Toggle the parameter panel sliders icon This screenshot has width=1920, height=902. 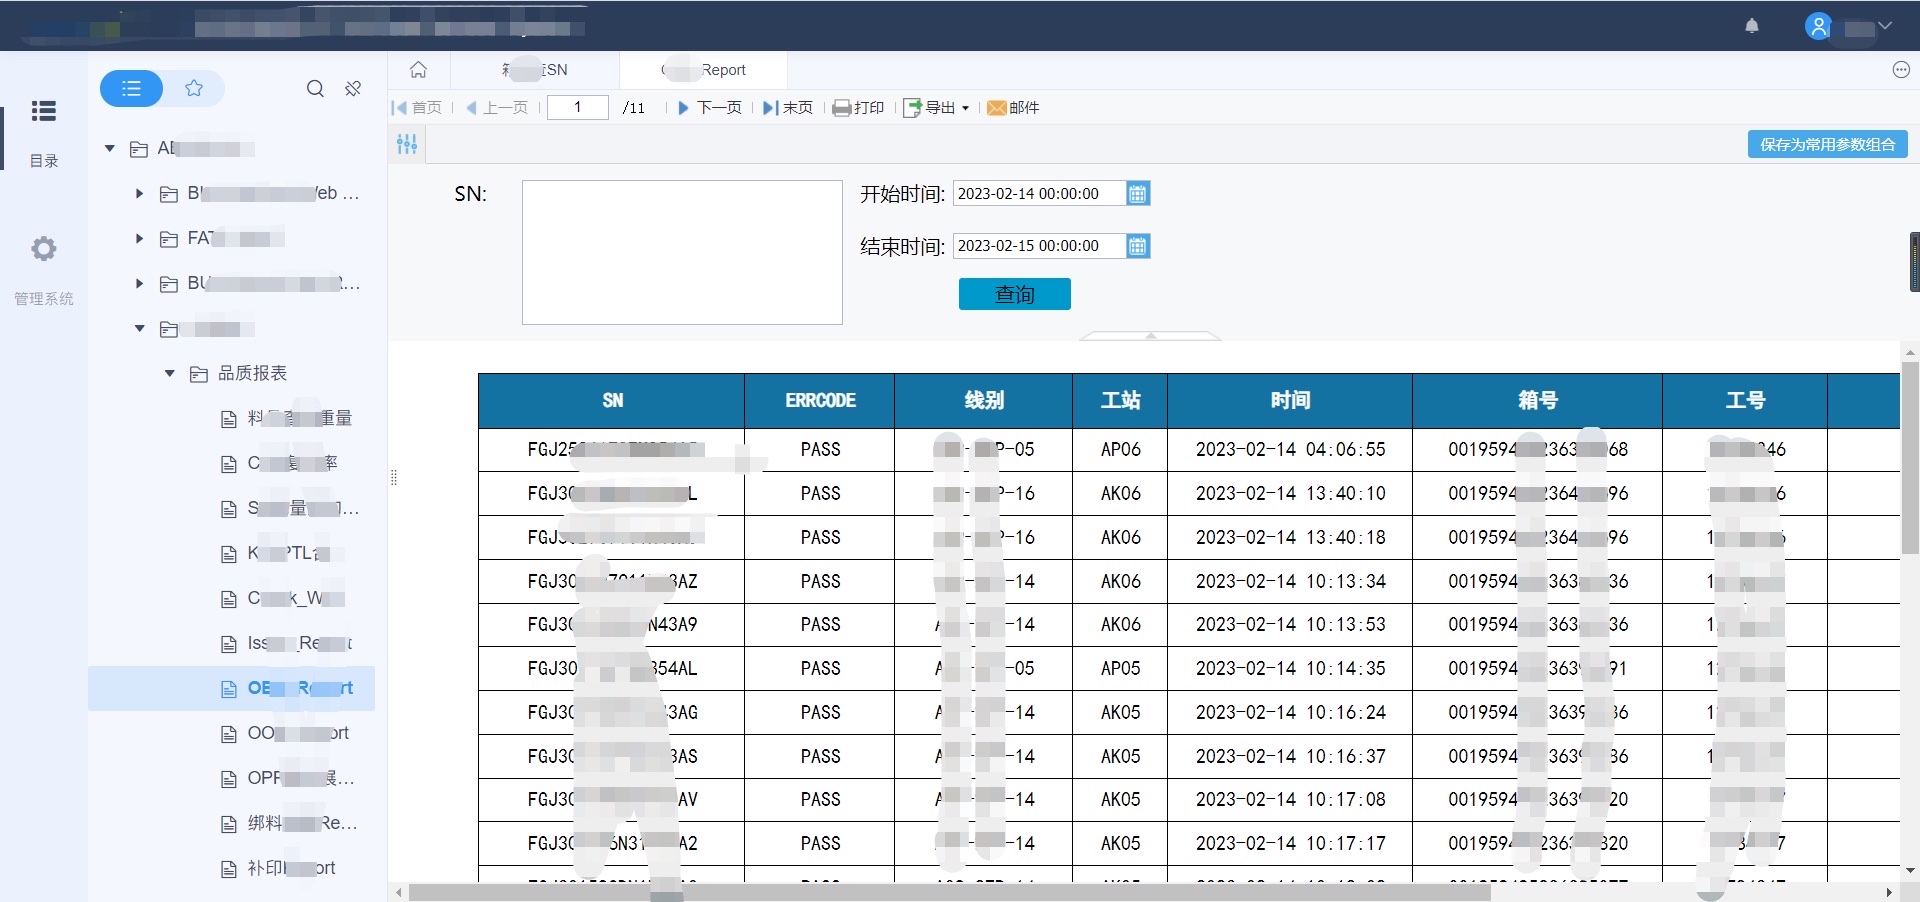[x=407, y=144]
